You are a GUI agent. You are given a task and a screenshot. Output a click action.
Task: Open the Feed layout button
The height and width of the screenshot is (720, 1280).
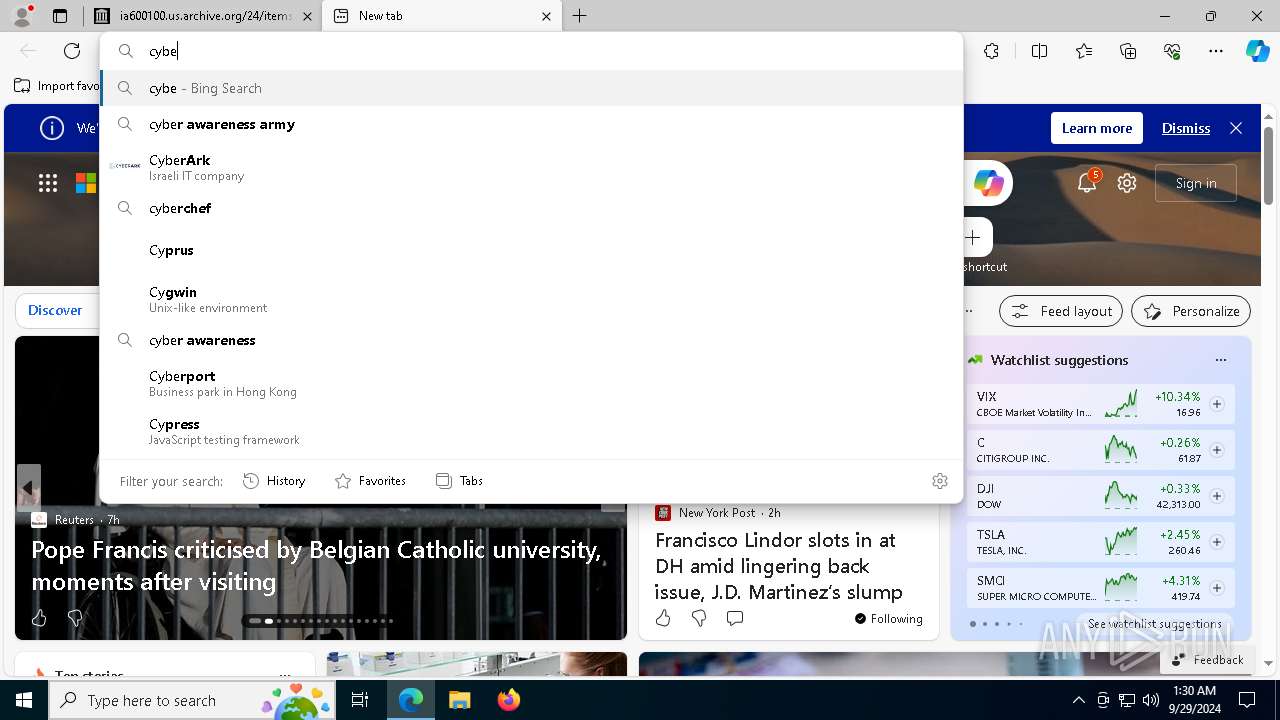[1061, 311]
